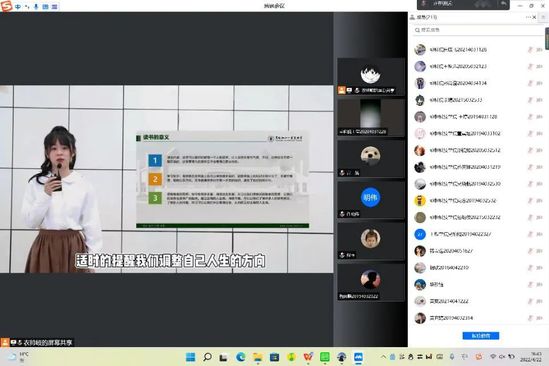Select the child photo avatar video tile

[x=371, y=241]
